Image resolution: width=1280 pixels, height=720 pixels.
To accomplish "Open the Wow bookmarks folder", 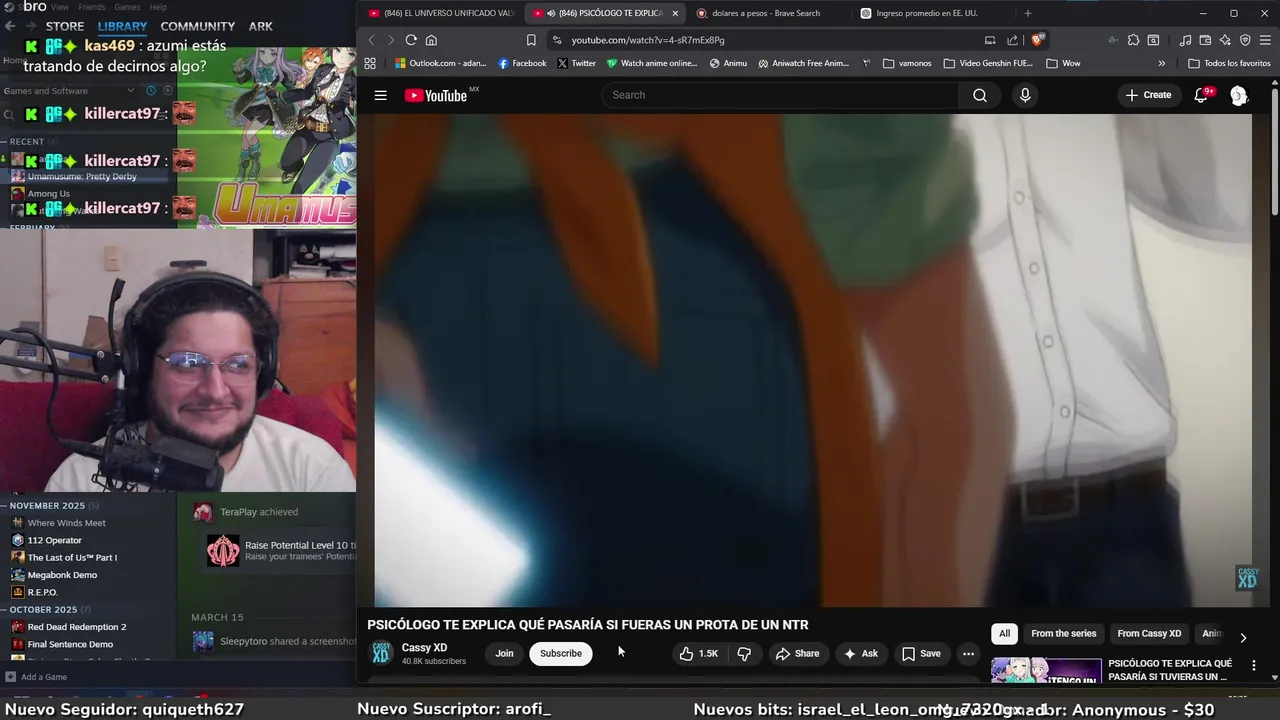I will (1063, 63).
